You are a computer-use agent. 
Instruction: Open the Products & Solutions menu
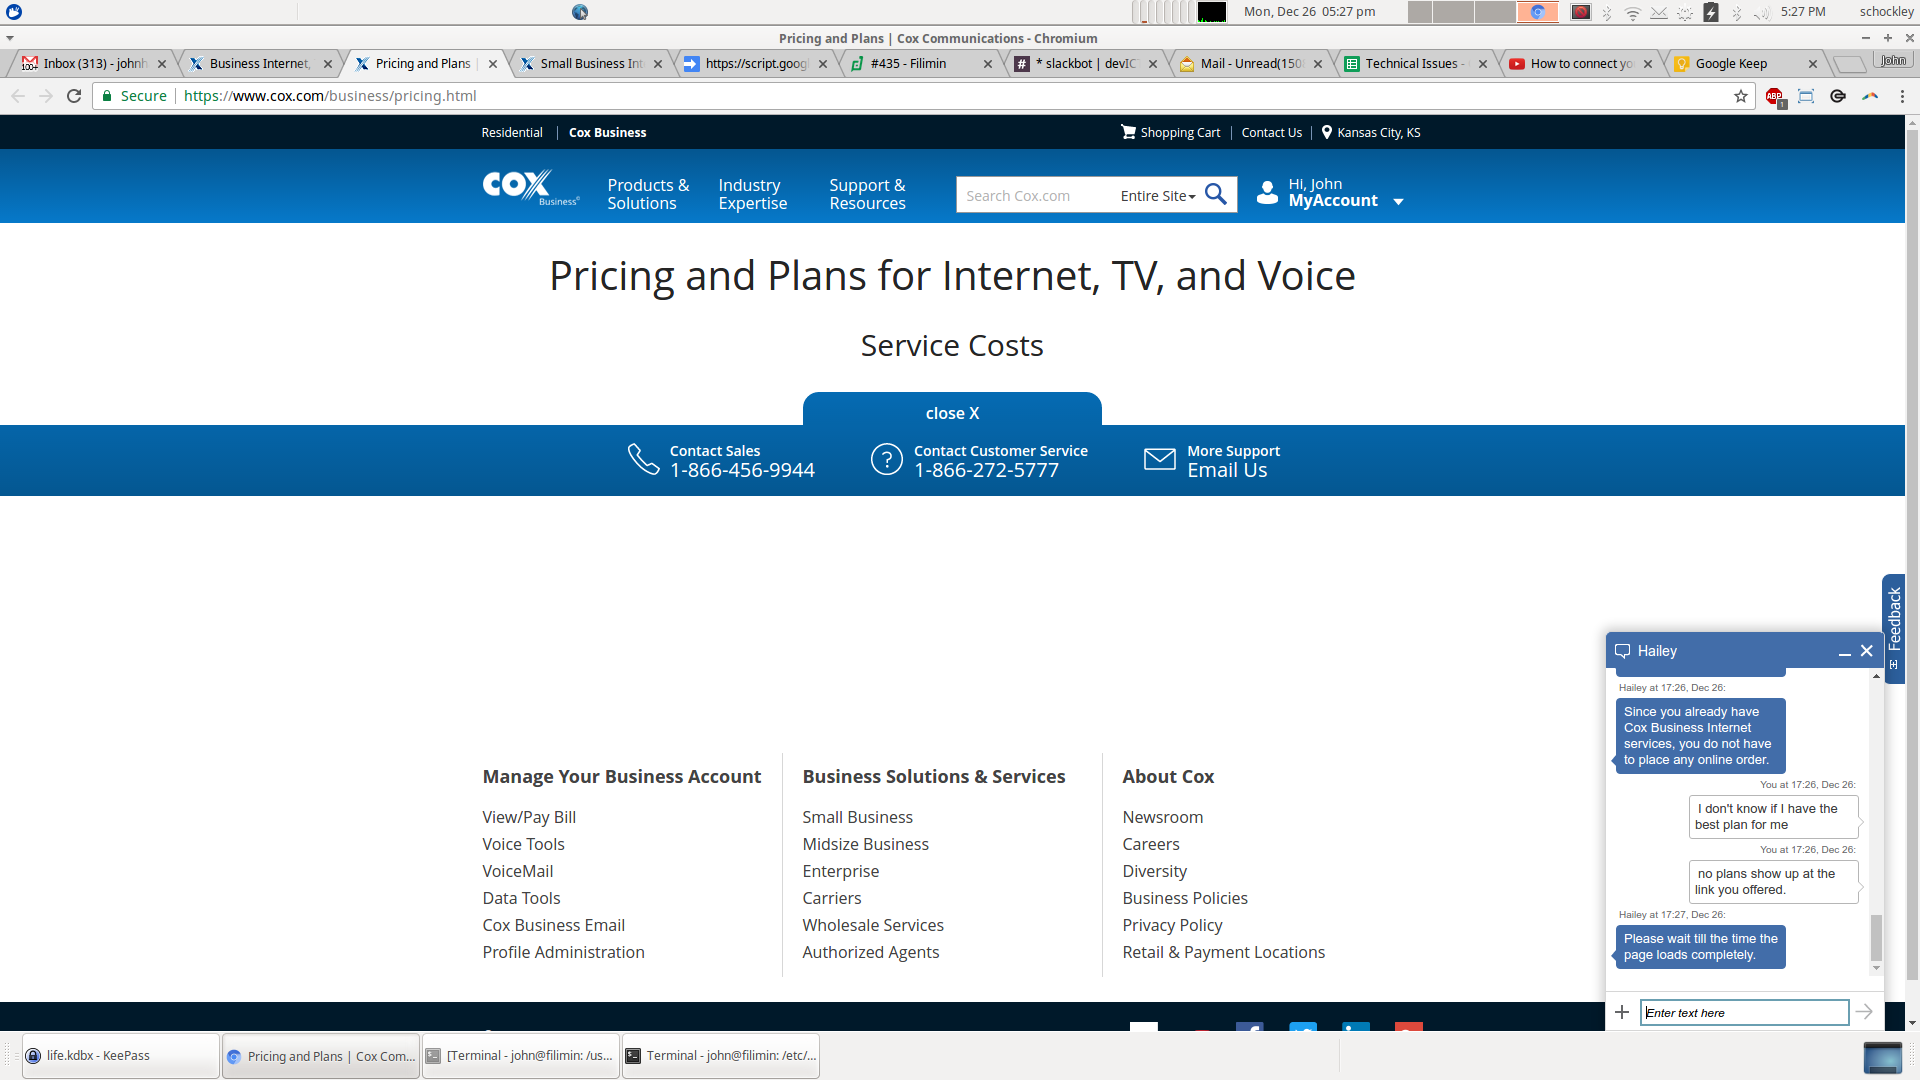click(x=648, y=194)
